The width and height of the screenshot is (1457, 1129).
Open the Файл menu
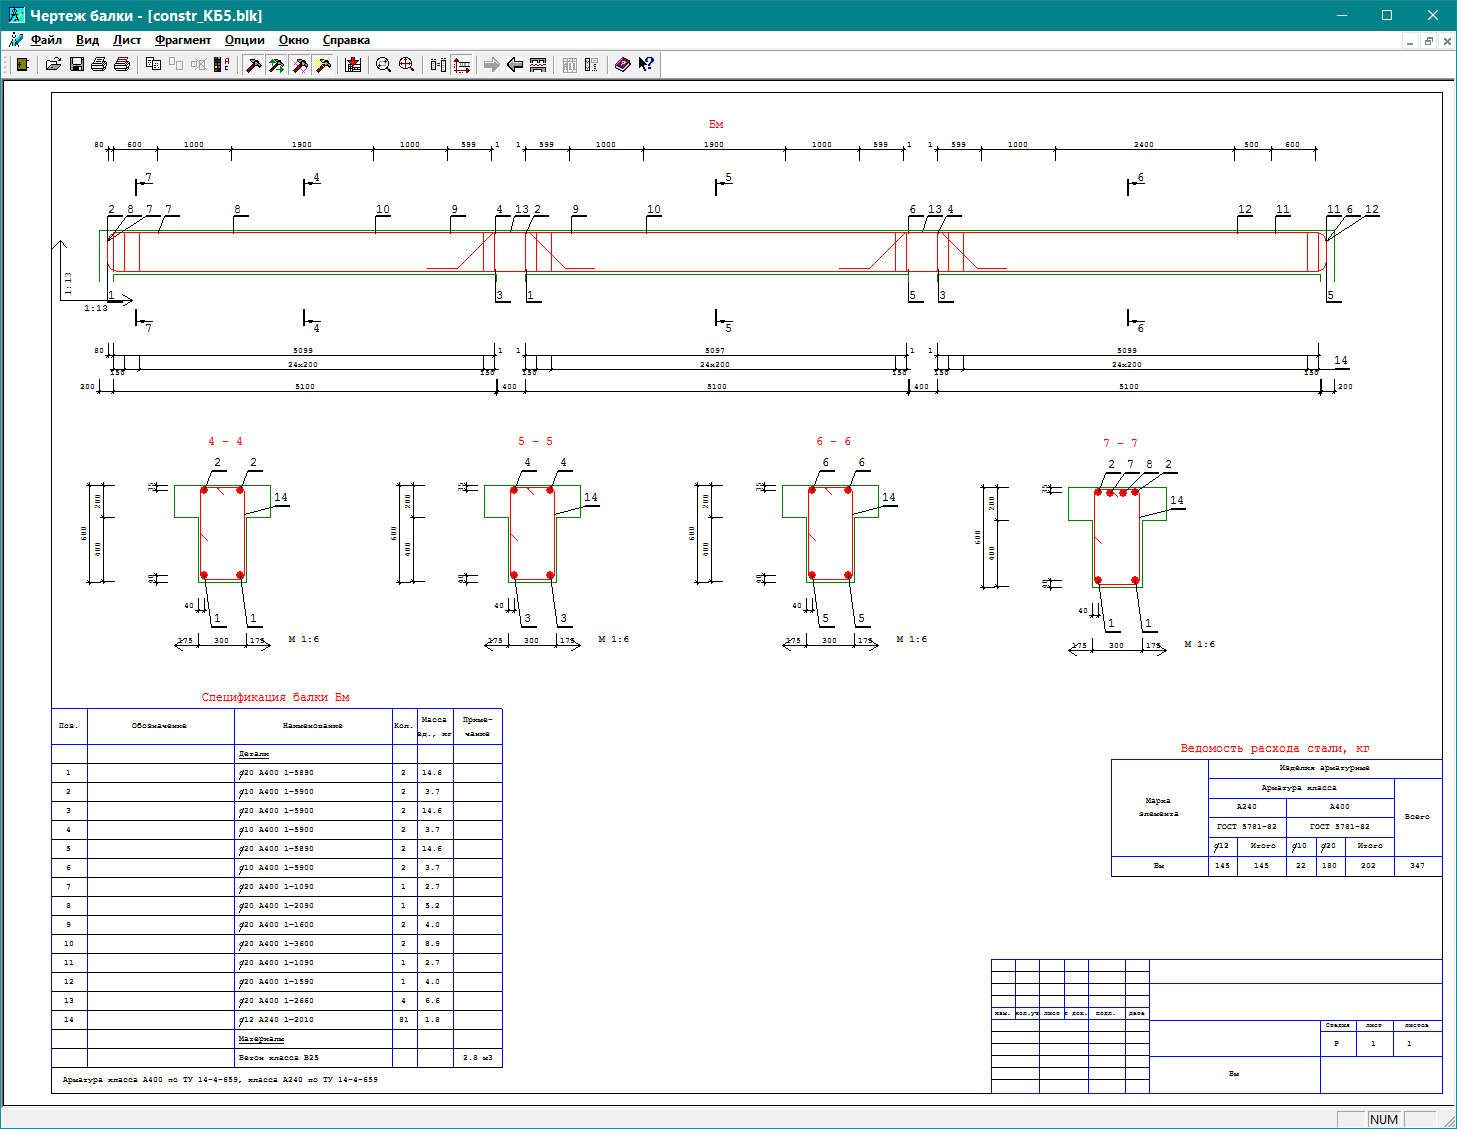tap(46, 40)
